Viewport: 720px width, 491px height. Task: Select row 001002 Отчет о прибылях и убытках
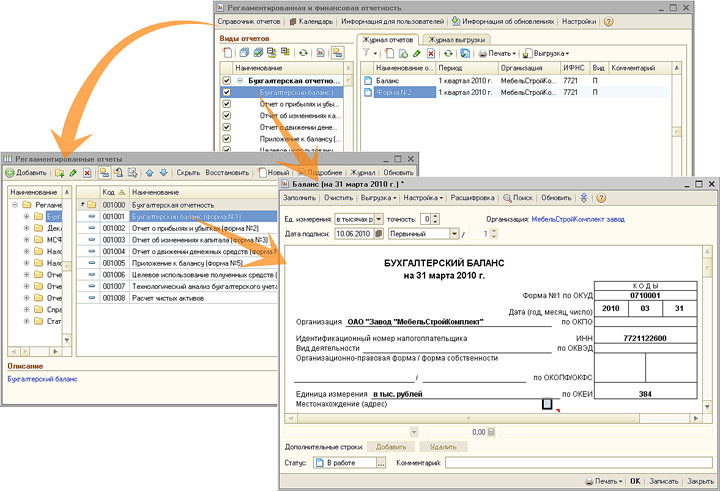coord(177,228)
